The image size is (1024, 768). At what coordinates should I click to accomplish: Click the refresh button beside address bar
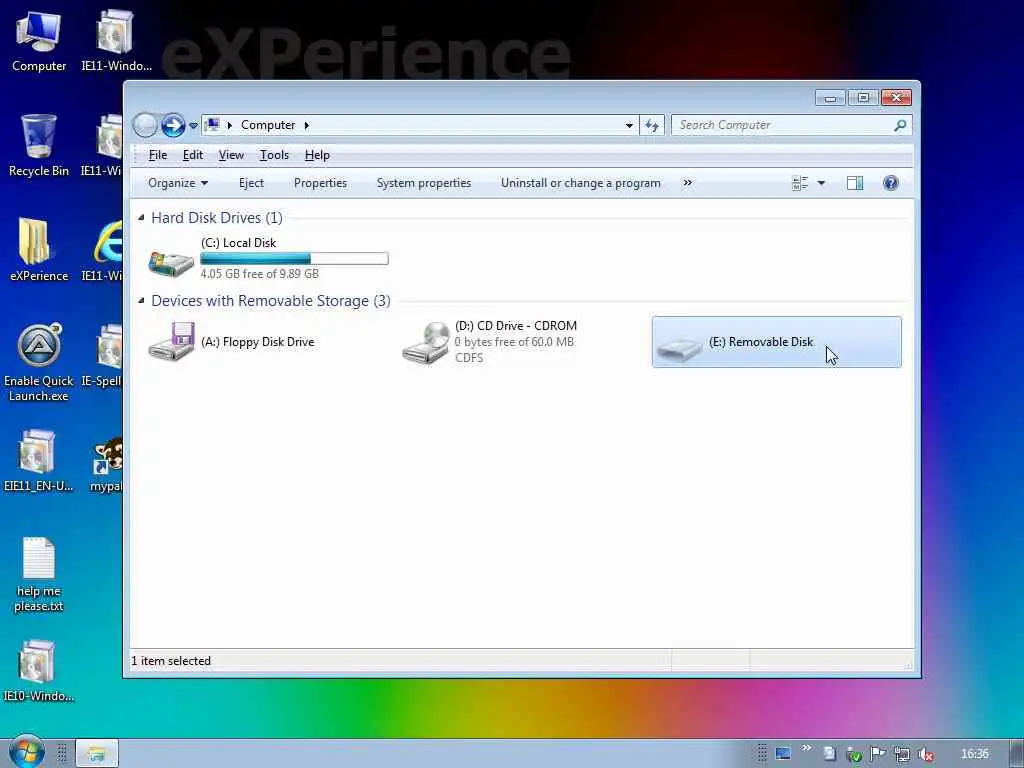point(652,125)
